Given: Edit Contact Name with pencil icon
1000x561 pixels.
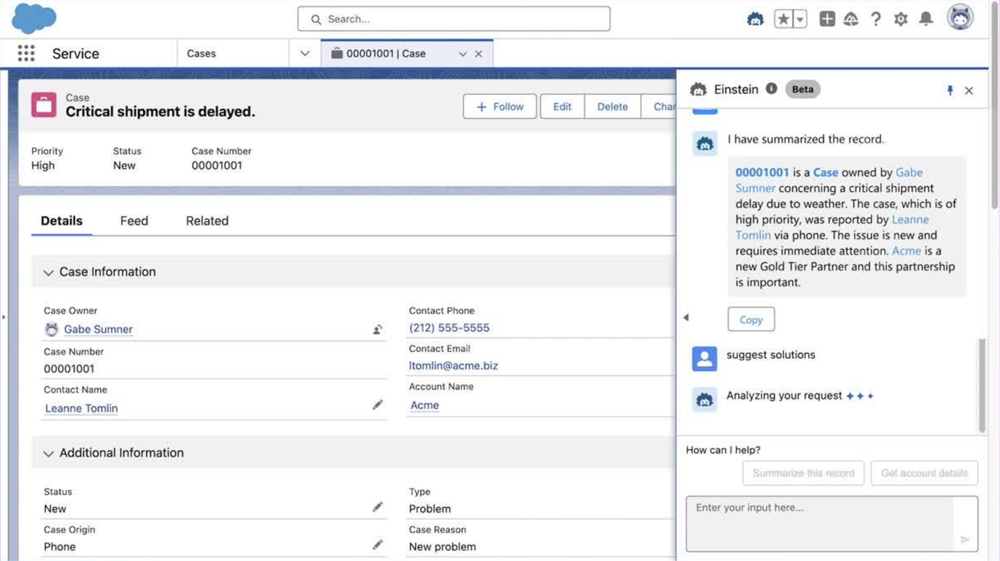Looking at the screenshot, I should [378, 405].
